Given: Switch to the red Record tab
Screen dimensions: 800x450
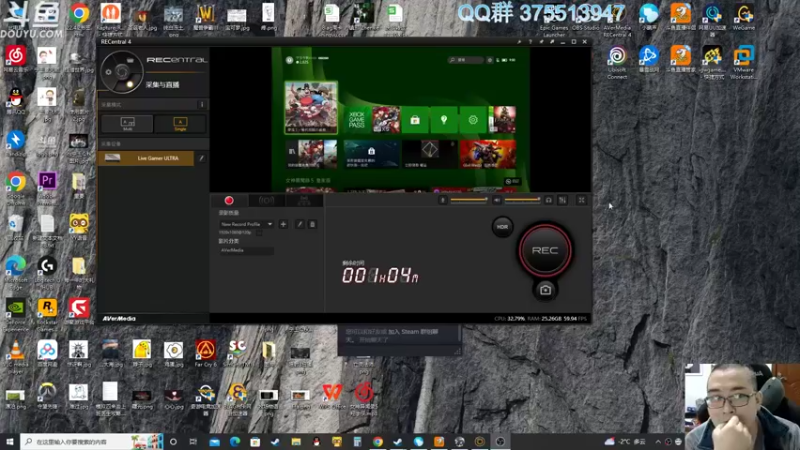Looking at the screenshot, I should pos(229,201).
